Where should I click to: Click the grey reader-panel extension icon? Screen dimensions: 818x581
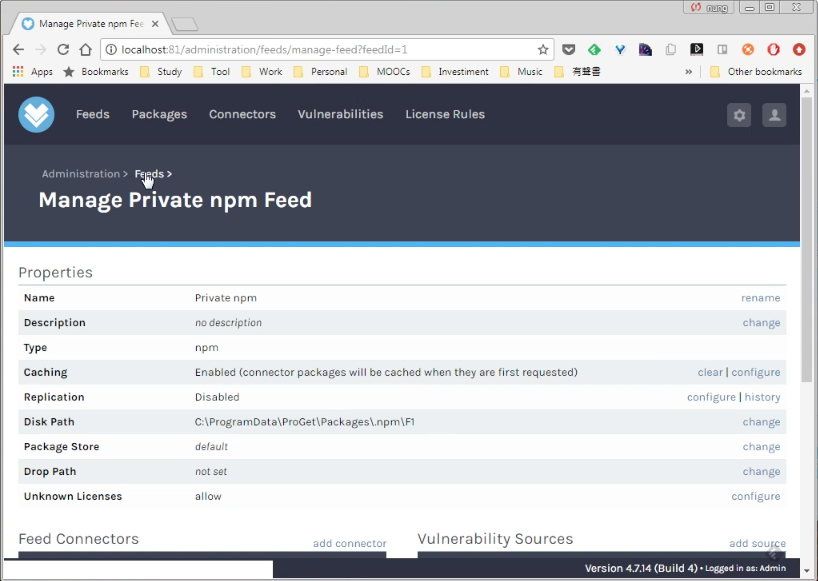tap(722, 50)
